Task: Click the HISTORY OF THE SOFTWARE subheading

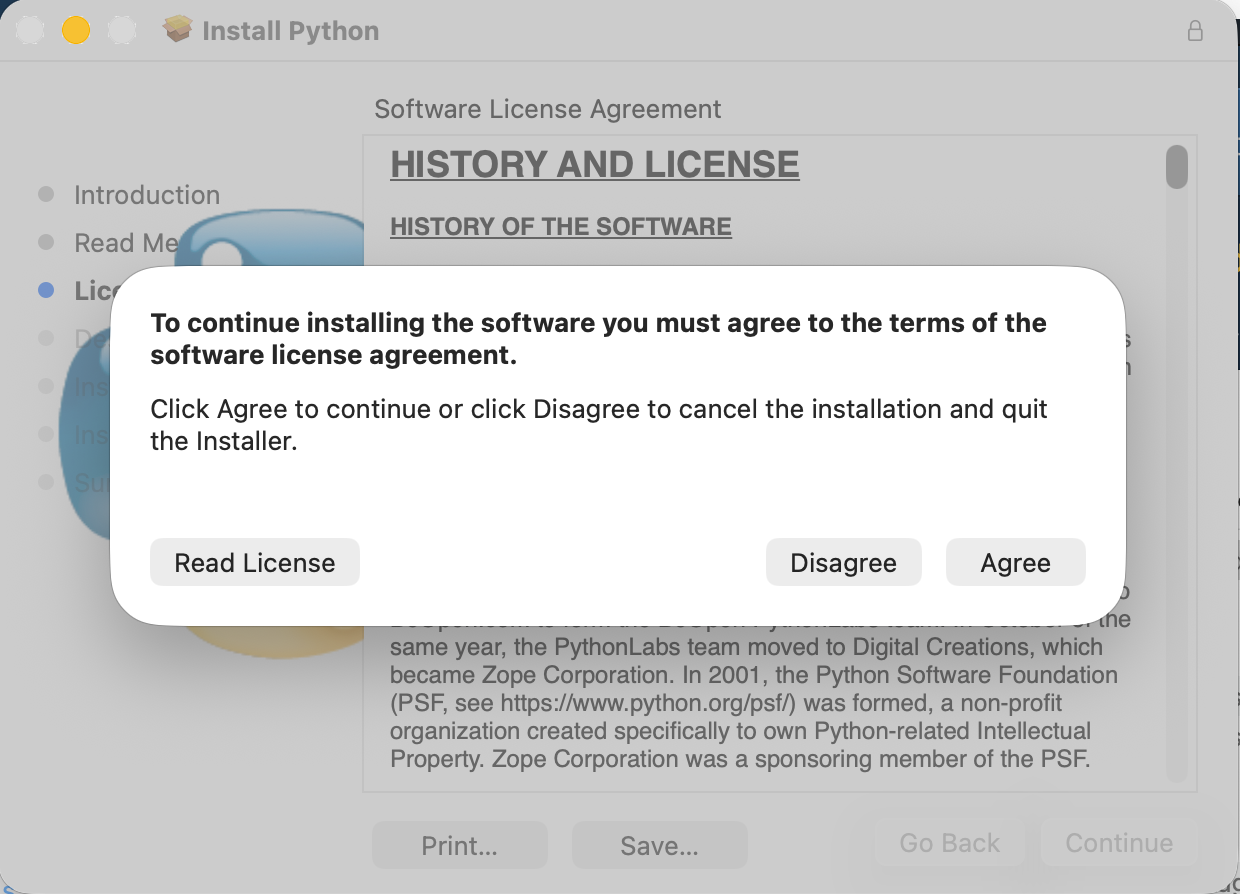Action: pos(561,227)
